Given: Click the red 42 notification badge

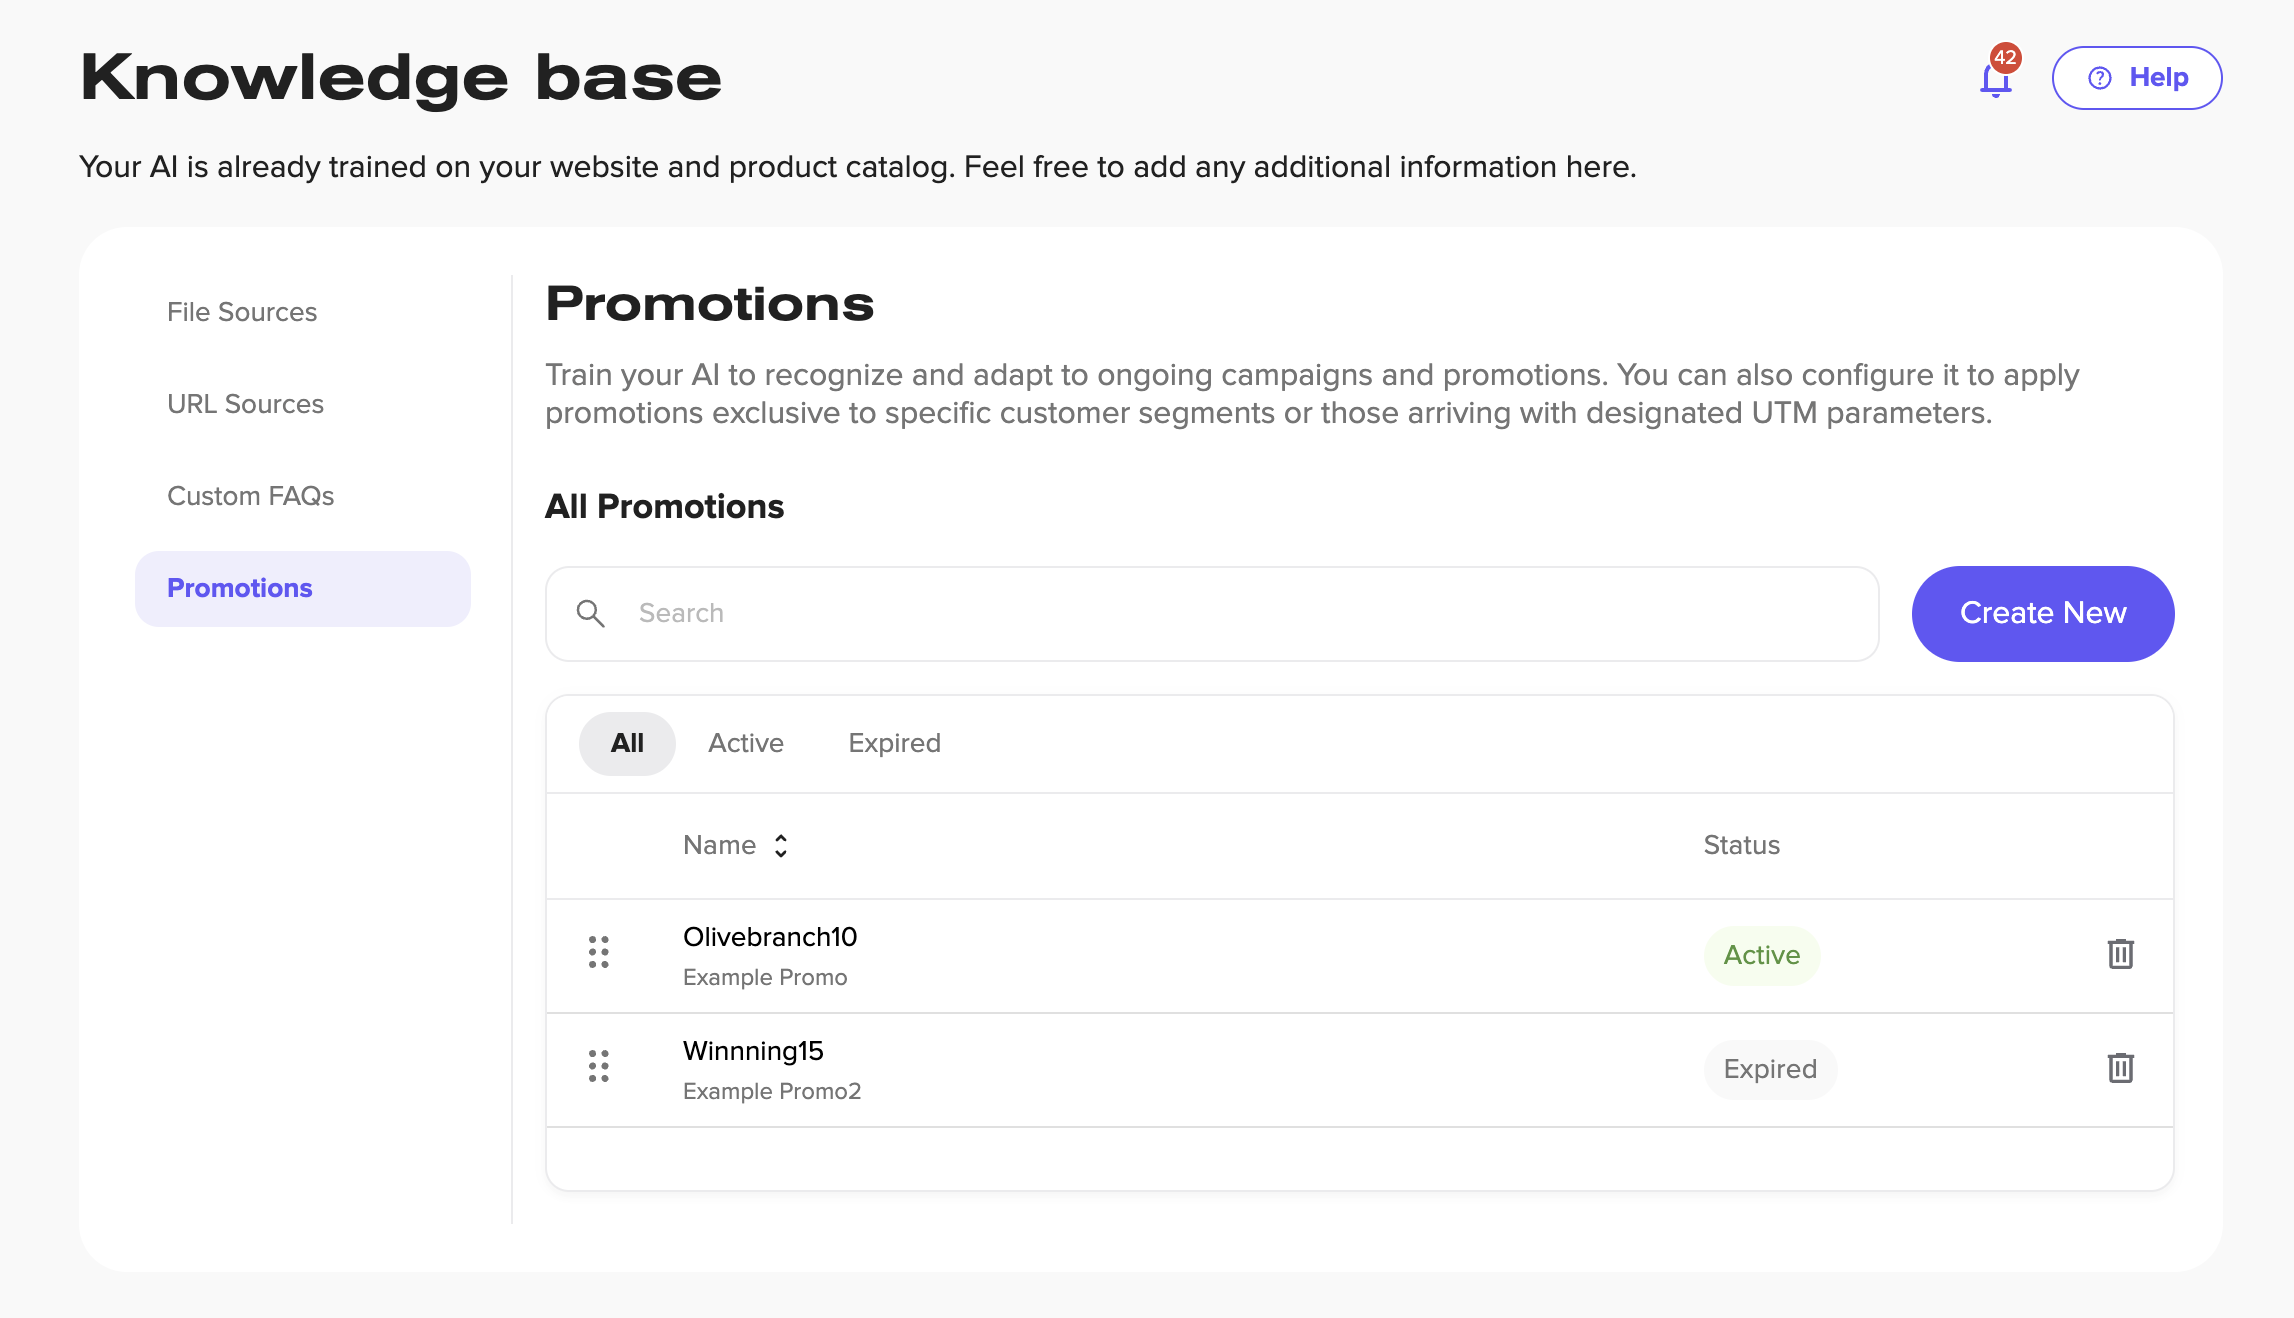Looking at the screenshot, I should (x=2005, y=58).
